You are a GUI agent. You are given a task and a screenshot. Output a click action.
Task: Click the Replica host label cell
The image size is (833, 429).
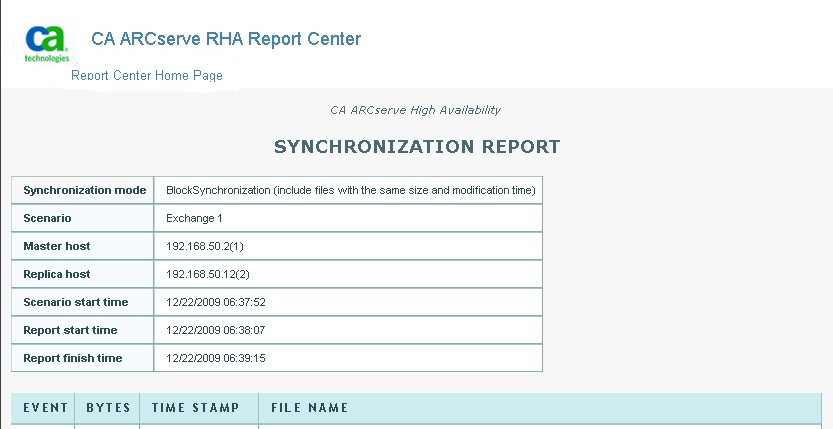(57, 274)
